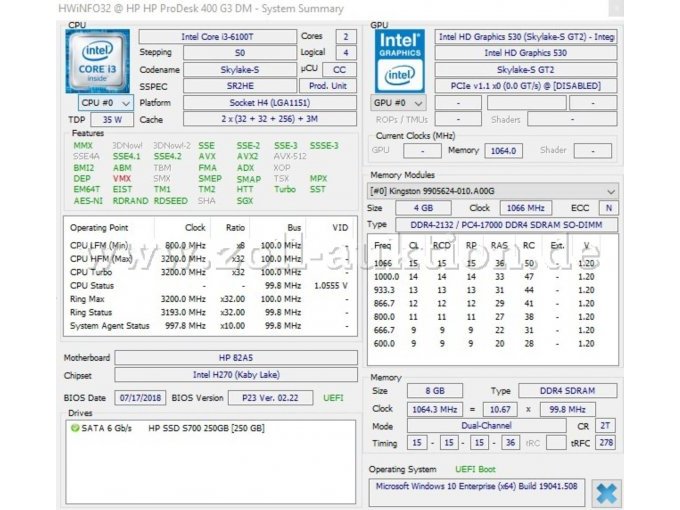The height and width of the screenshot is (510, 680).
Task: Click the Intel Core i3-6100T name field
Action: pyautogui.click(x=217, y=37)
